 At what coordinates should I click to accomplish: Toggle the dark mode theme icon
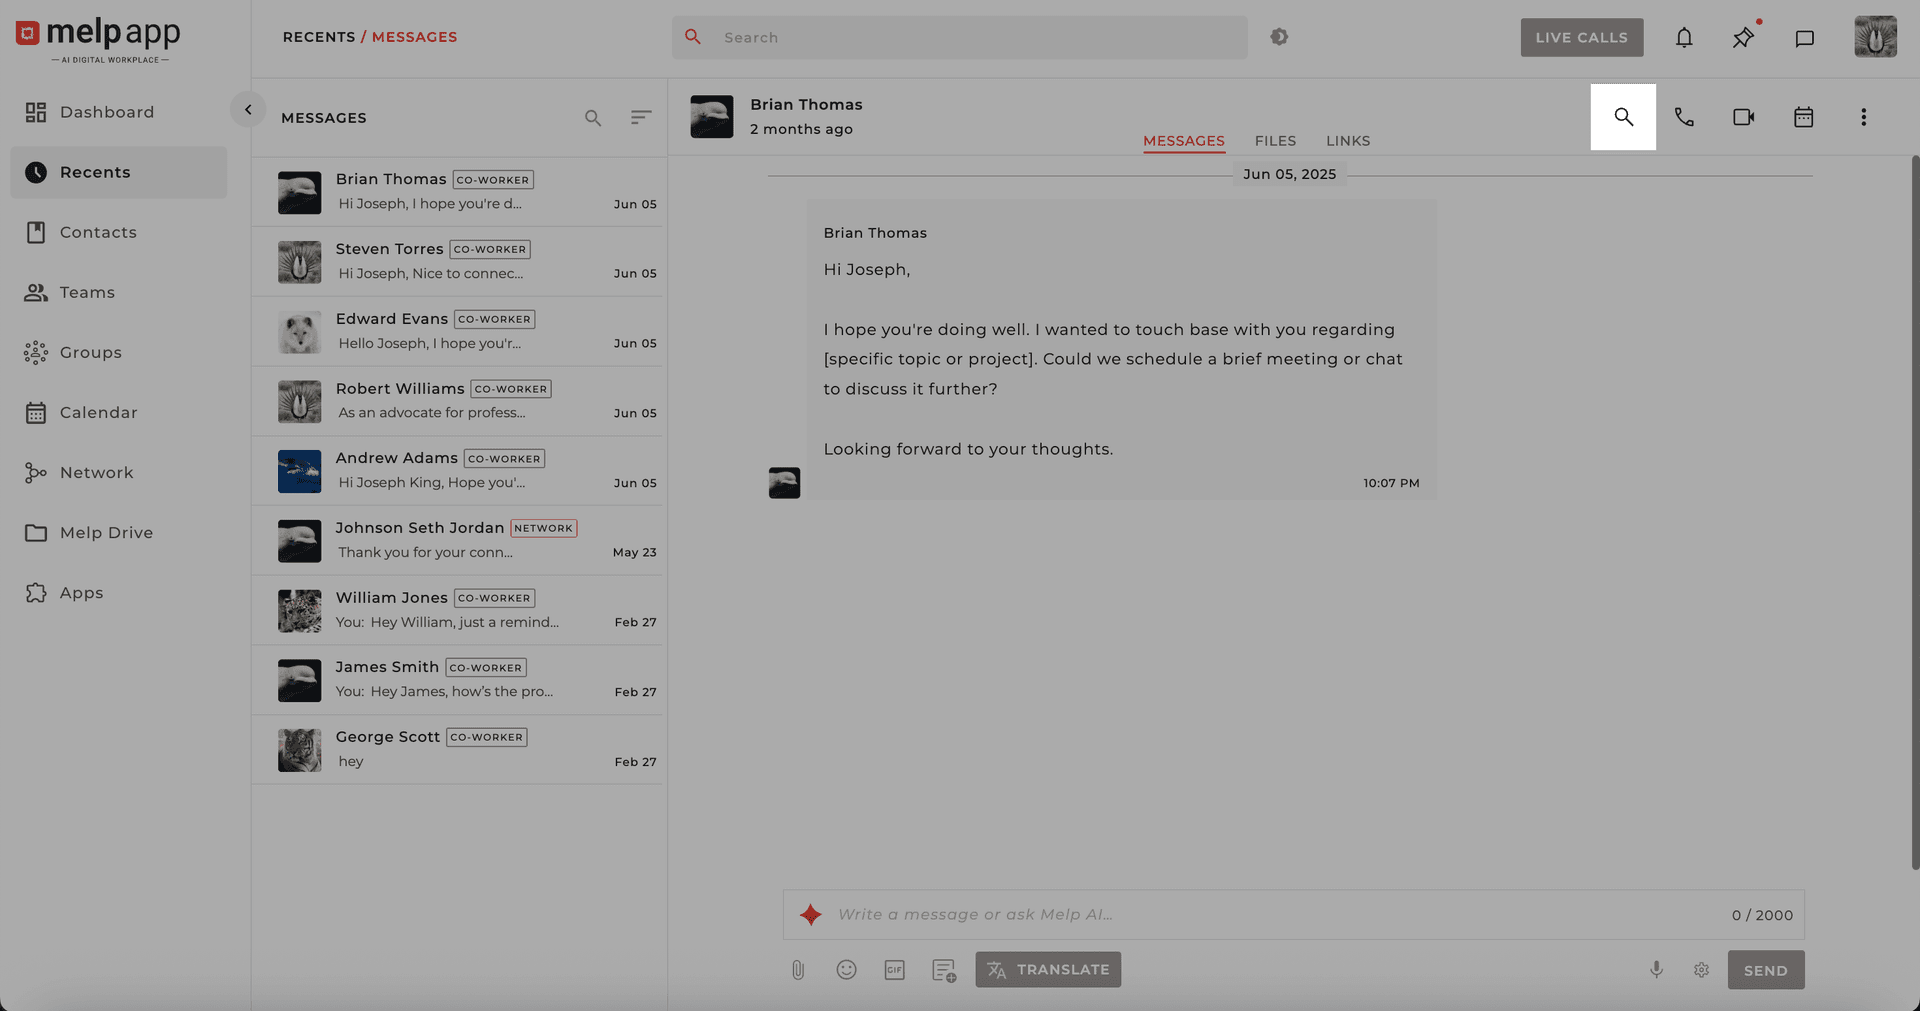pyautogui.click(x=1279, y=37)
